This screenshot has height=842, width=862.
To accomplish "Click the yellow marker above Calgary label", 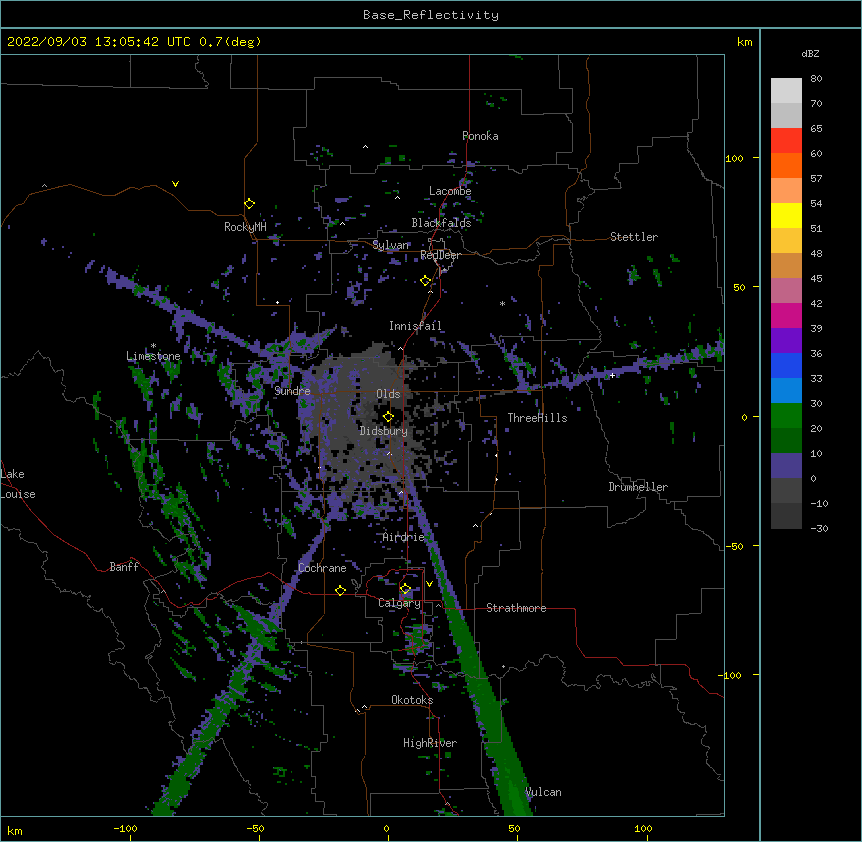I will [x=405, y=589].
